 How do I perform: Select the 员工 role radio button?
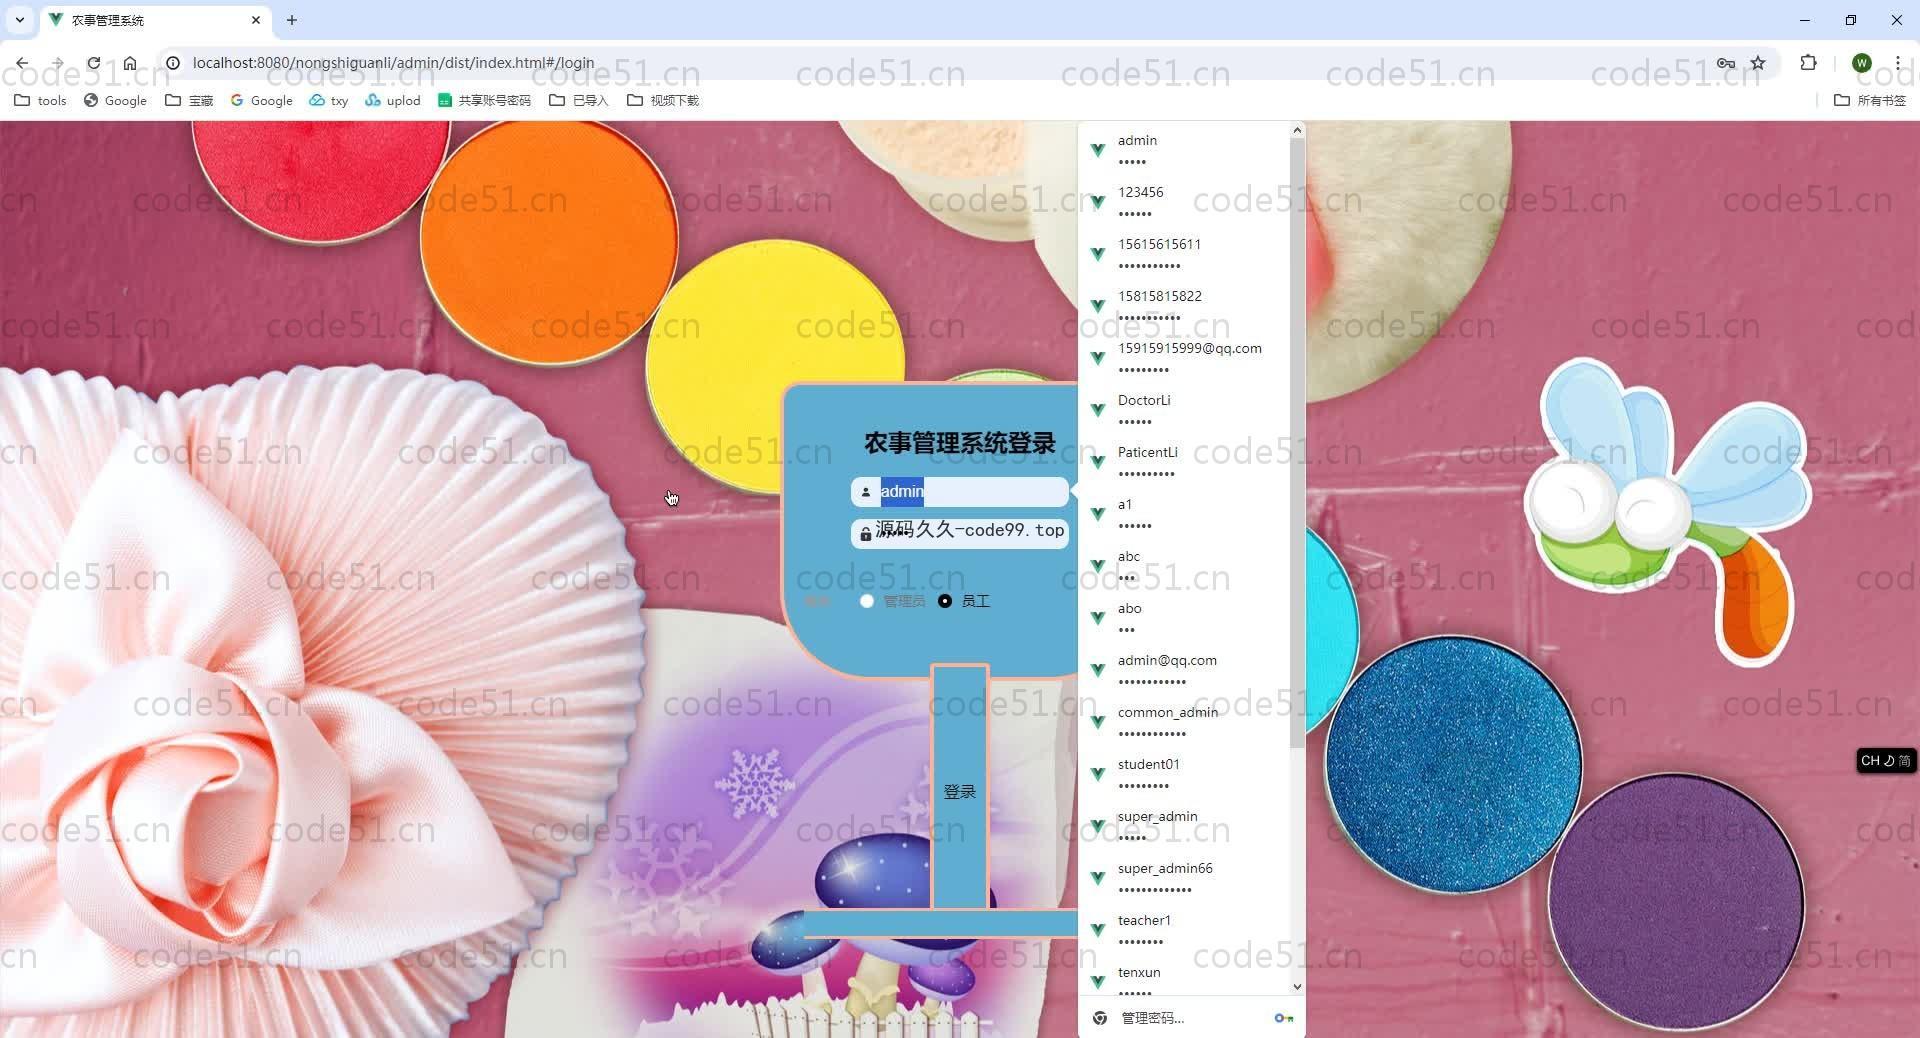coord(945,601)
